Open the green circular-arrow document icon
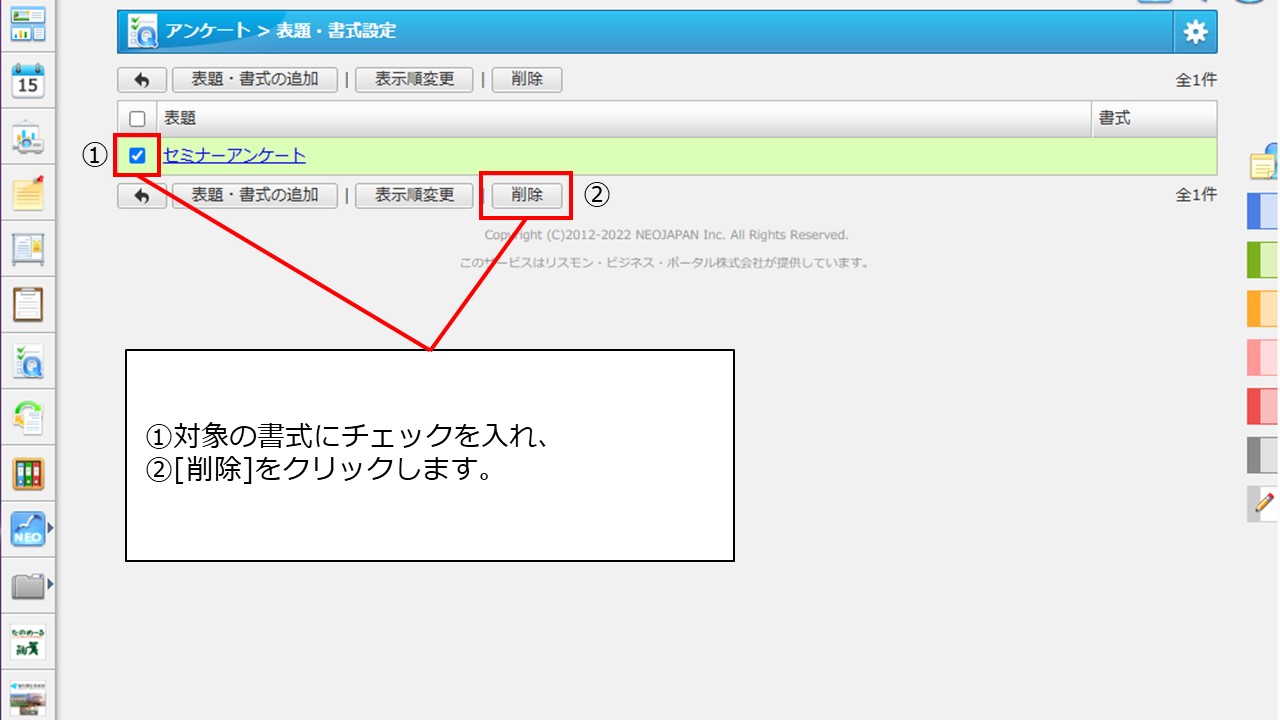Viewport: 1280px width, 720px height. click(28, 417)
